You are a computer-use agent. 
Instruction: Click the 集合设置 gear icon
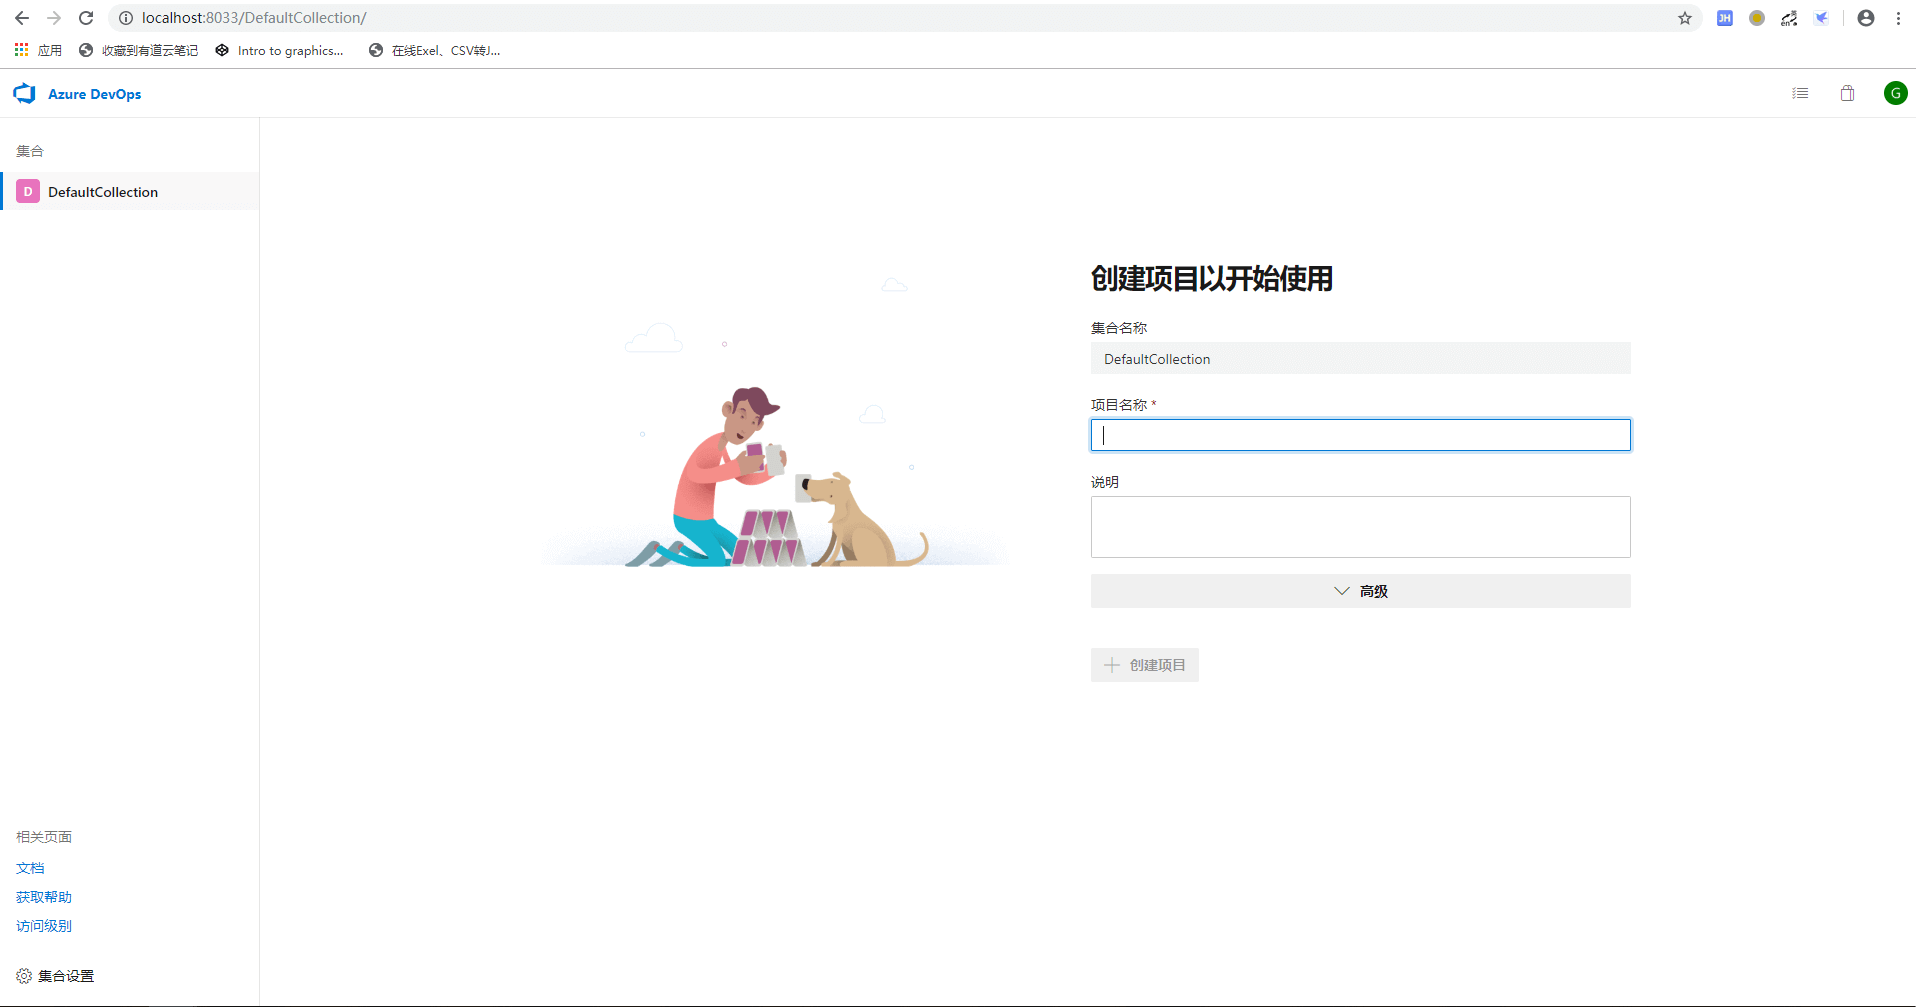[24, 976]
